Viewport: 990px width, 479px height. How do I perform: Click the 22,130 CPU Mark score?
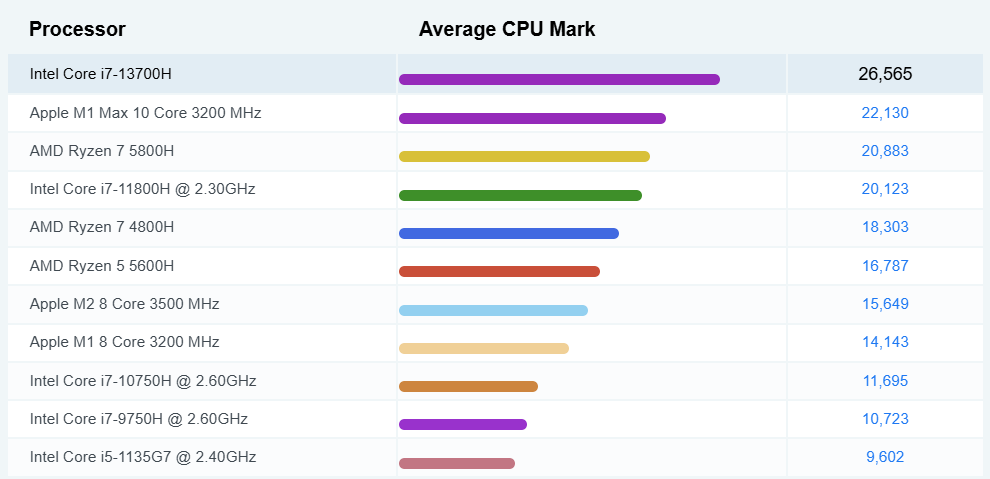pyautogui.click(x=885, y=113)
